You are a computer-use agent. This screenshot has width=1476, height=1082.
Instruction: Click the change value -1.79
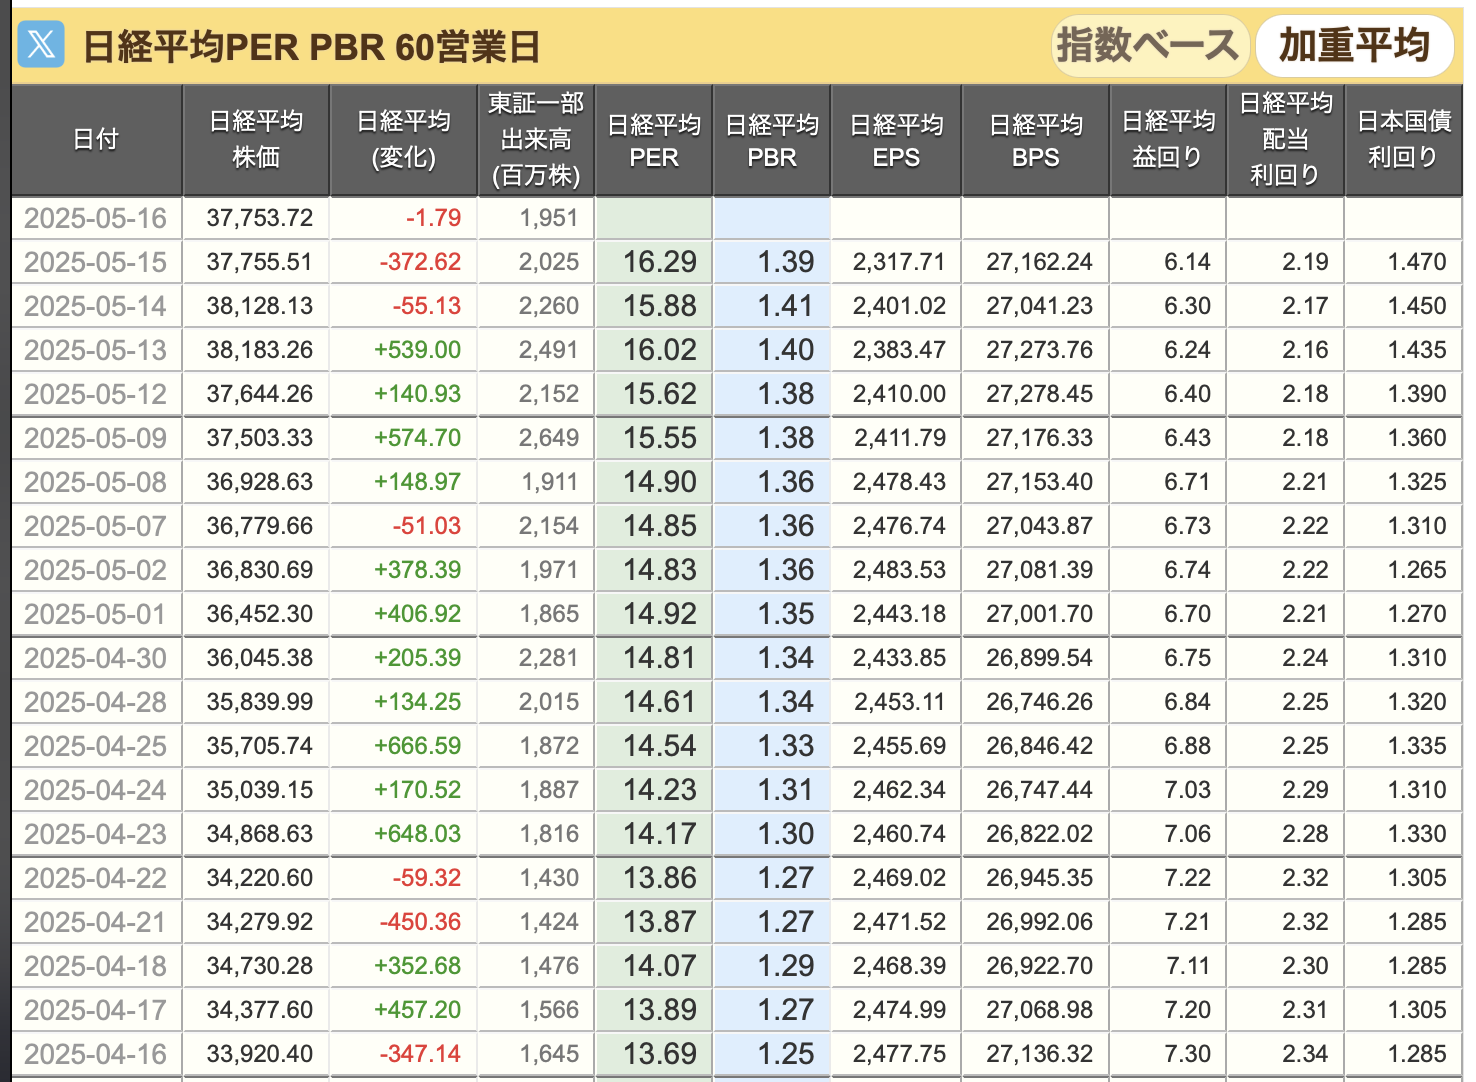[433, 218]
